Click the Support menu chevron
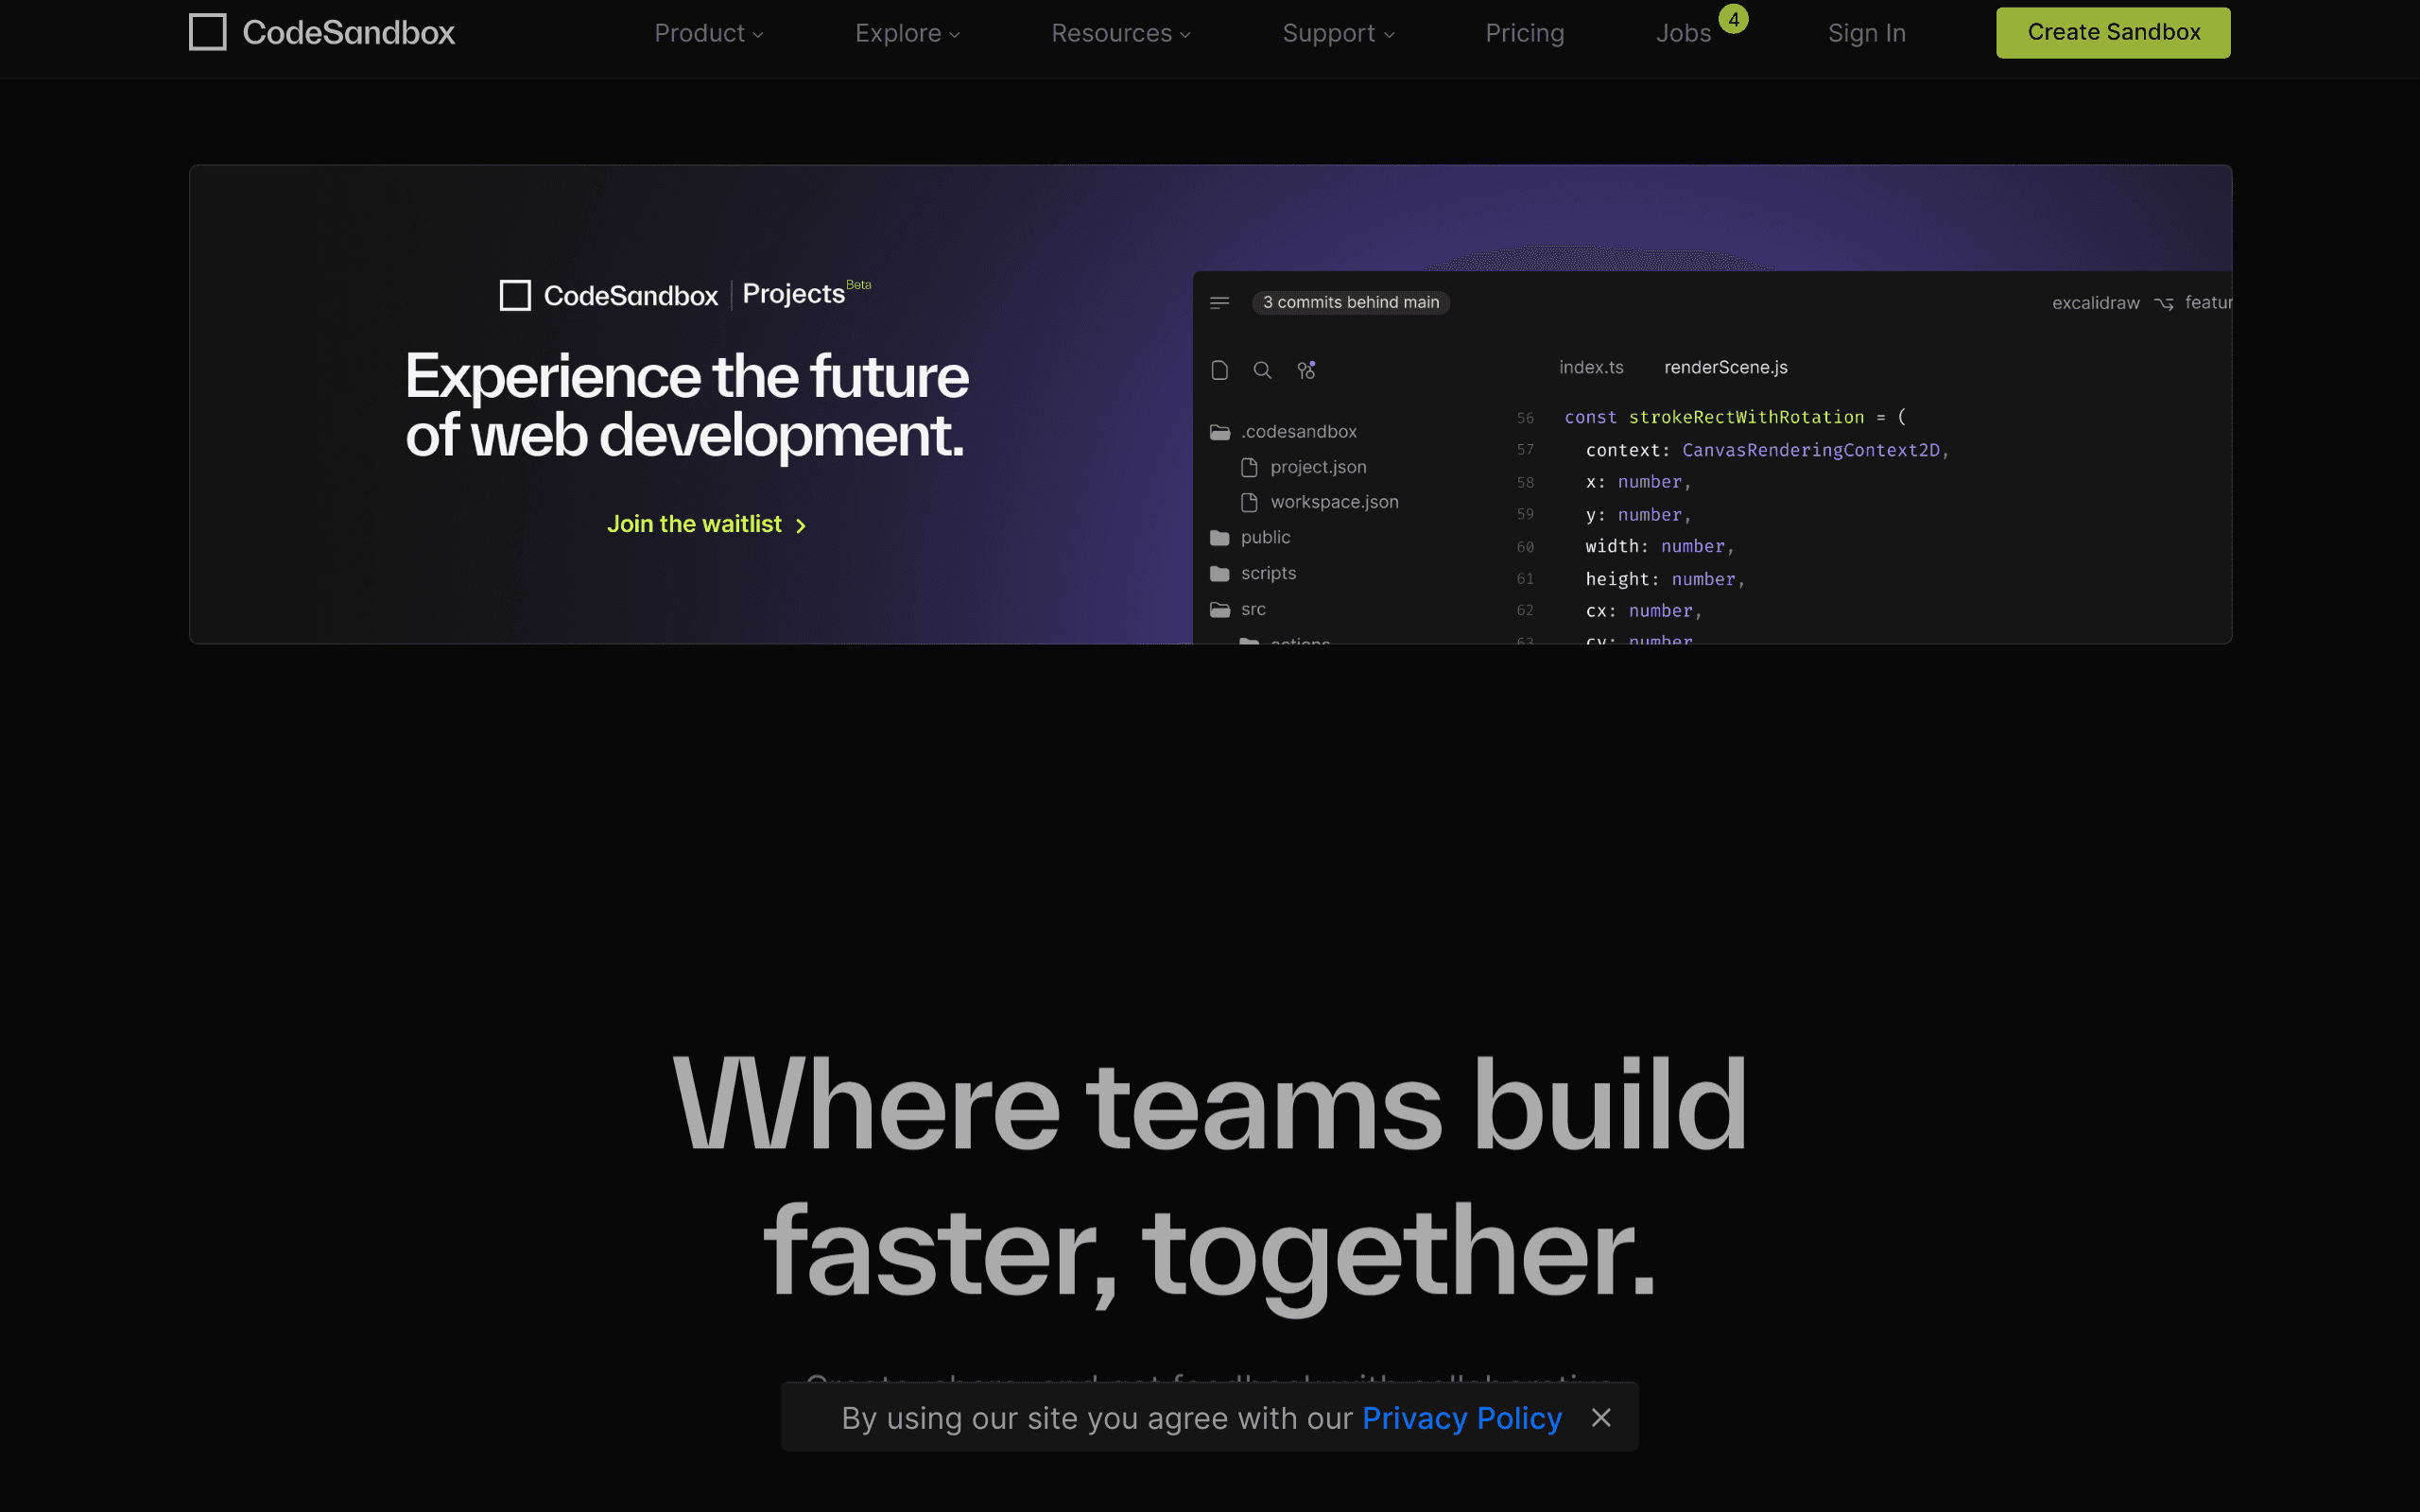The width and height of the screenshot is (2420, 1512). tap(1389, 35)
